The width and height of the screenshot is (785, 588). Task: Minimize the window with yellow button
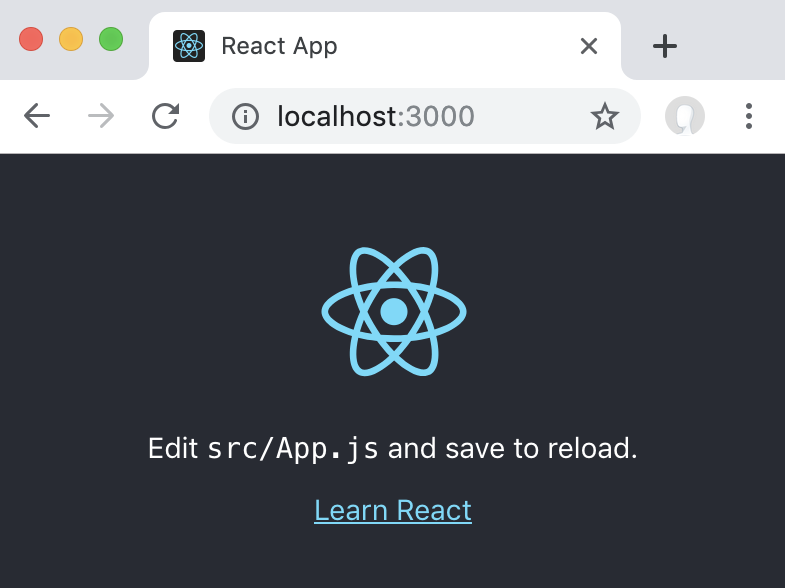click(71, 40)
